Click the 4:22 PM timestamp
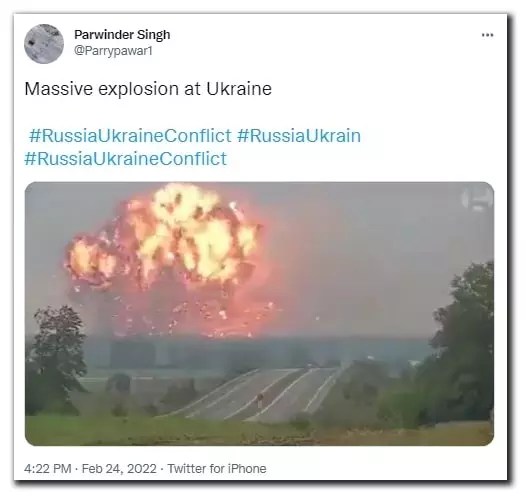 click(48, 468)
